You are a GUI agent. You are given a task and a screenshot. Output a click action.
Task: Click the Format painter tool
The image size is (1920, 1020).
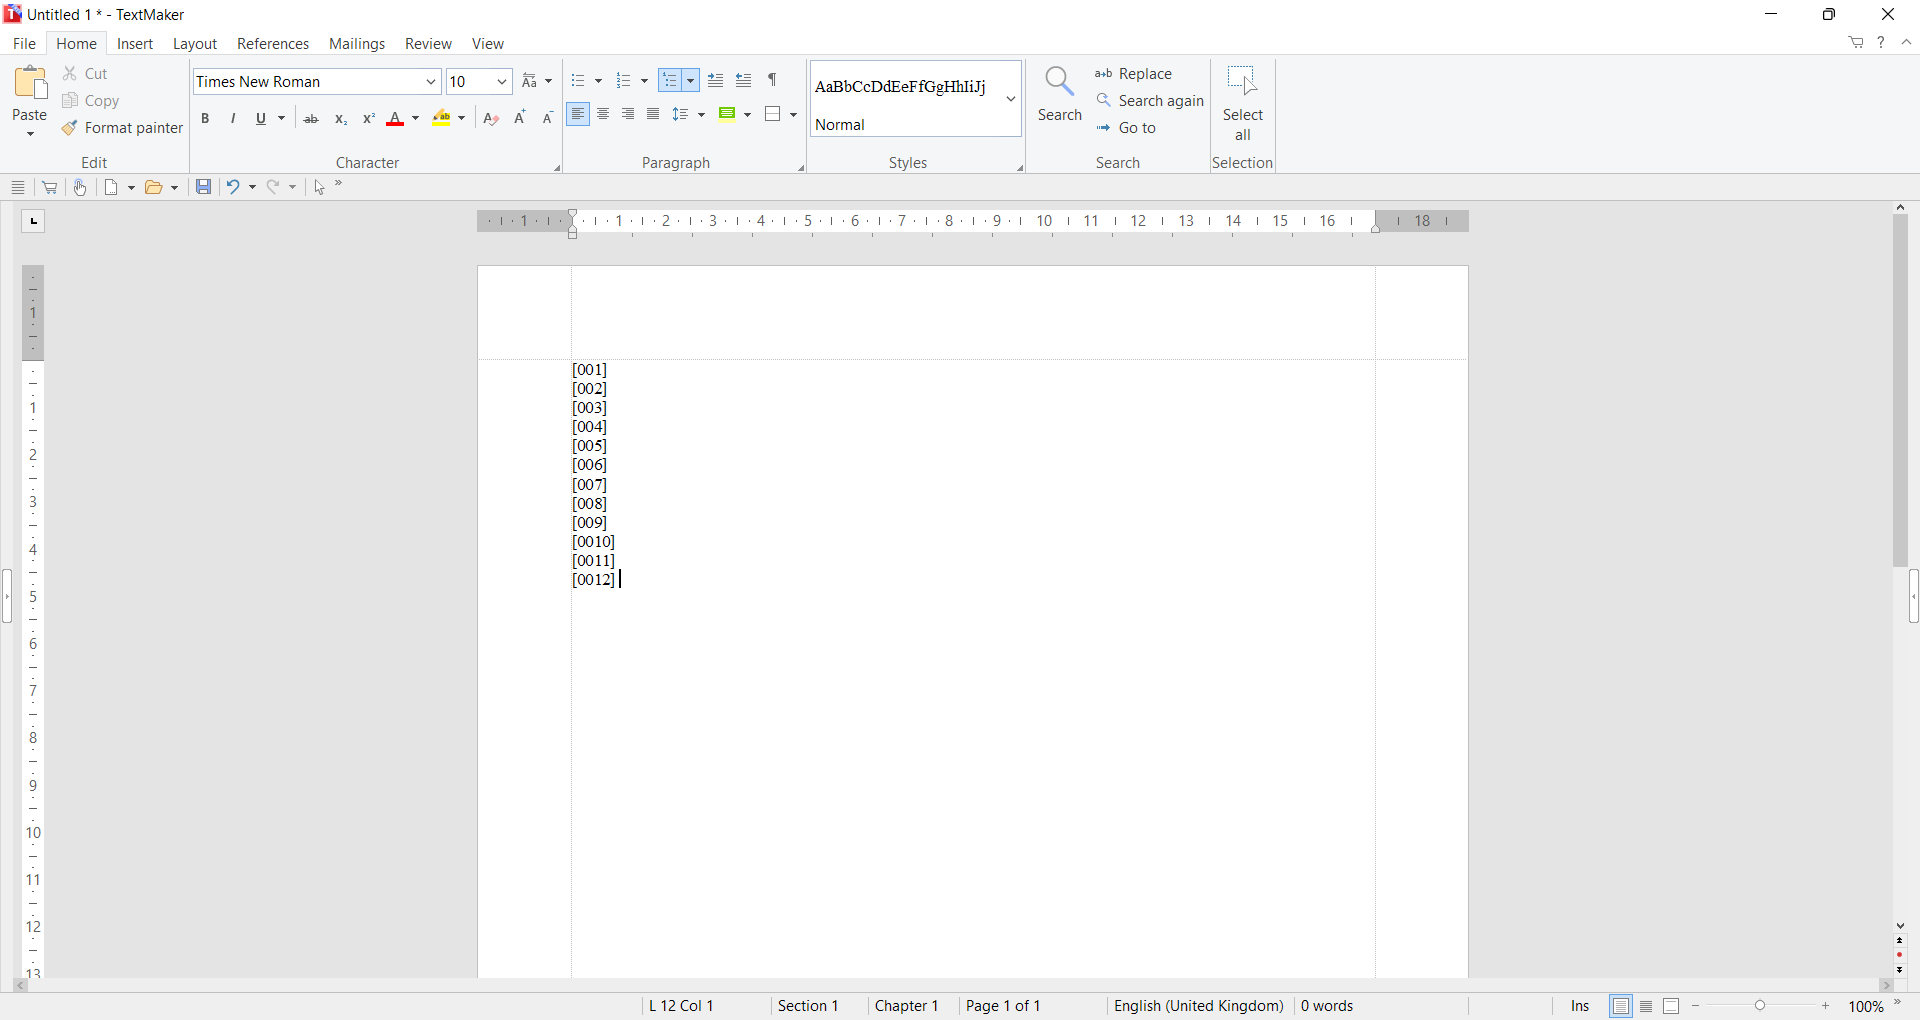point(122,129)
